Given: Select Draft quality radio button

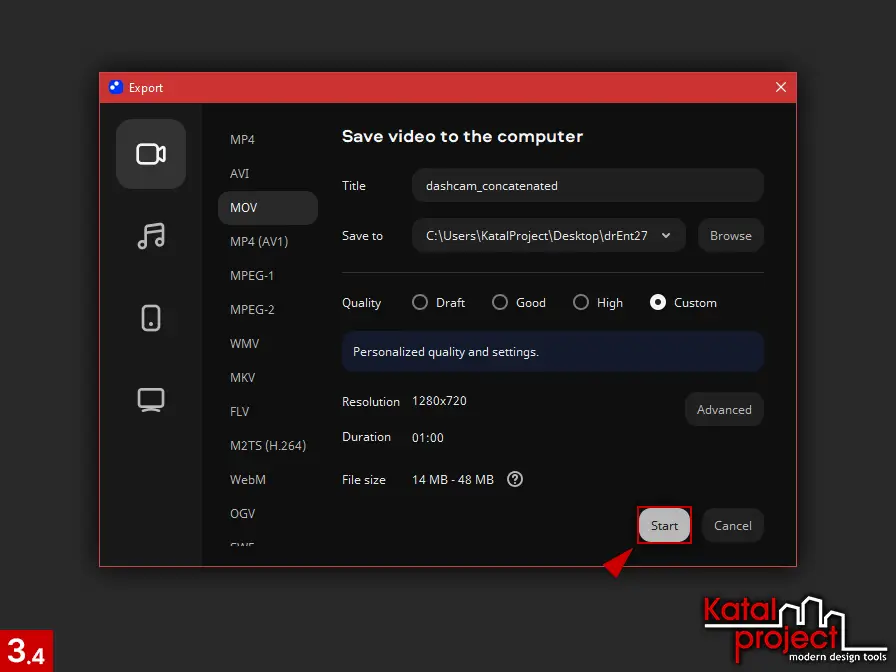Looking at the screenshot, I should pos(420,302).
